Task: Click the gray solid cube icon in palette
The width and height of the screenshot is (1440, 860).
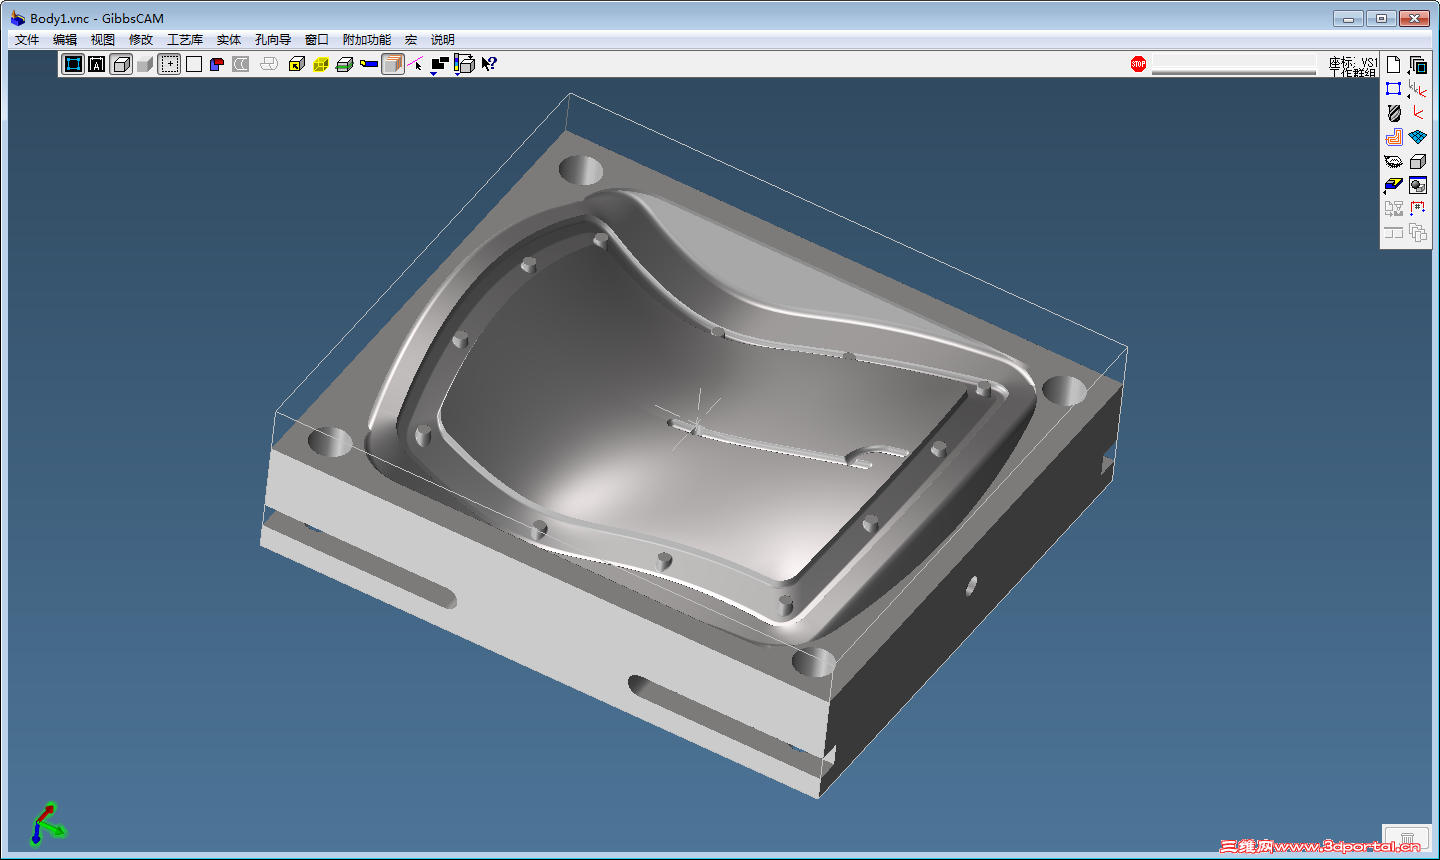Action: tap(1418, 161)
